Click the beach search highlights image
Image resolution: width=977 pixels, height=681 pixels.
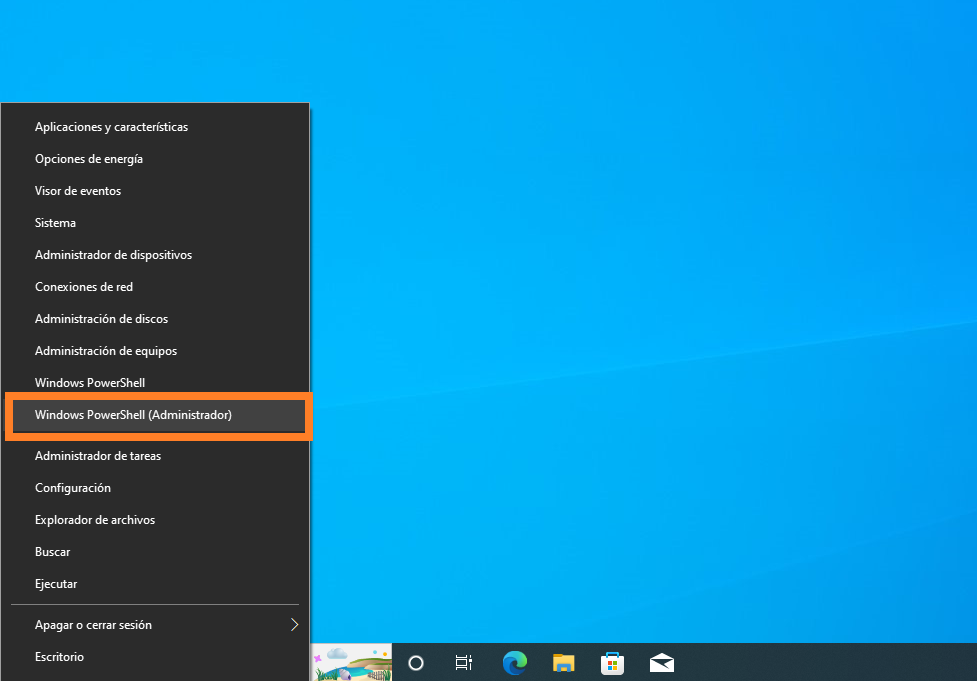click(351, 662)
